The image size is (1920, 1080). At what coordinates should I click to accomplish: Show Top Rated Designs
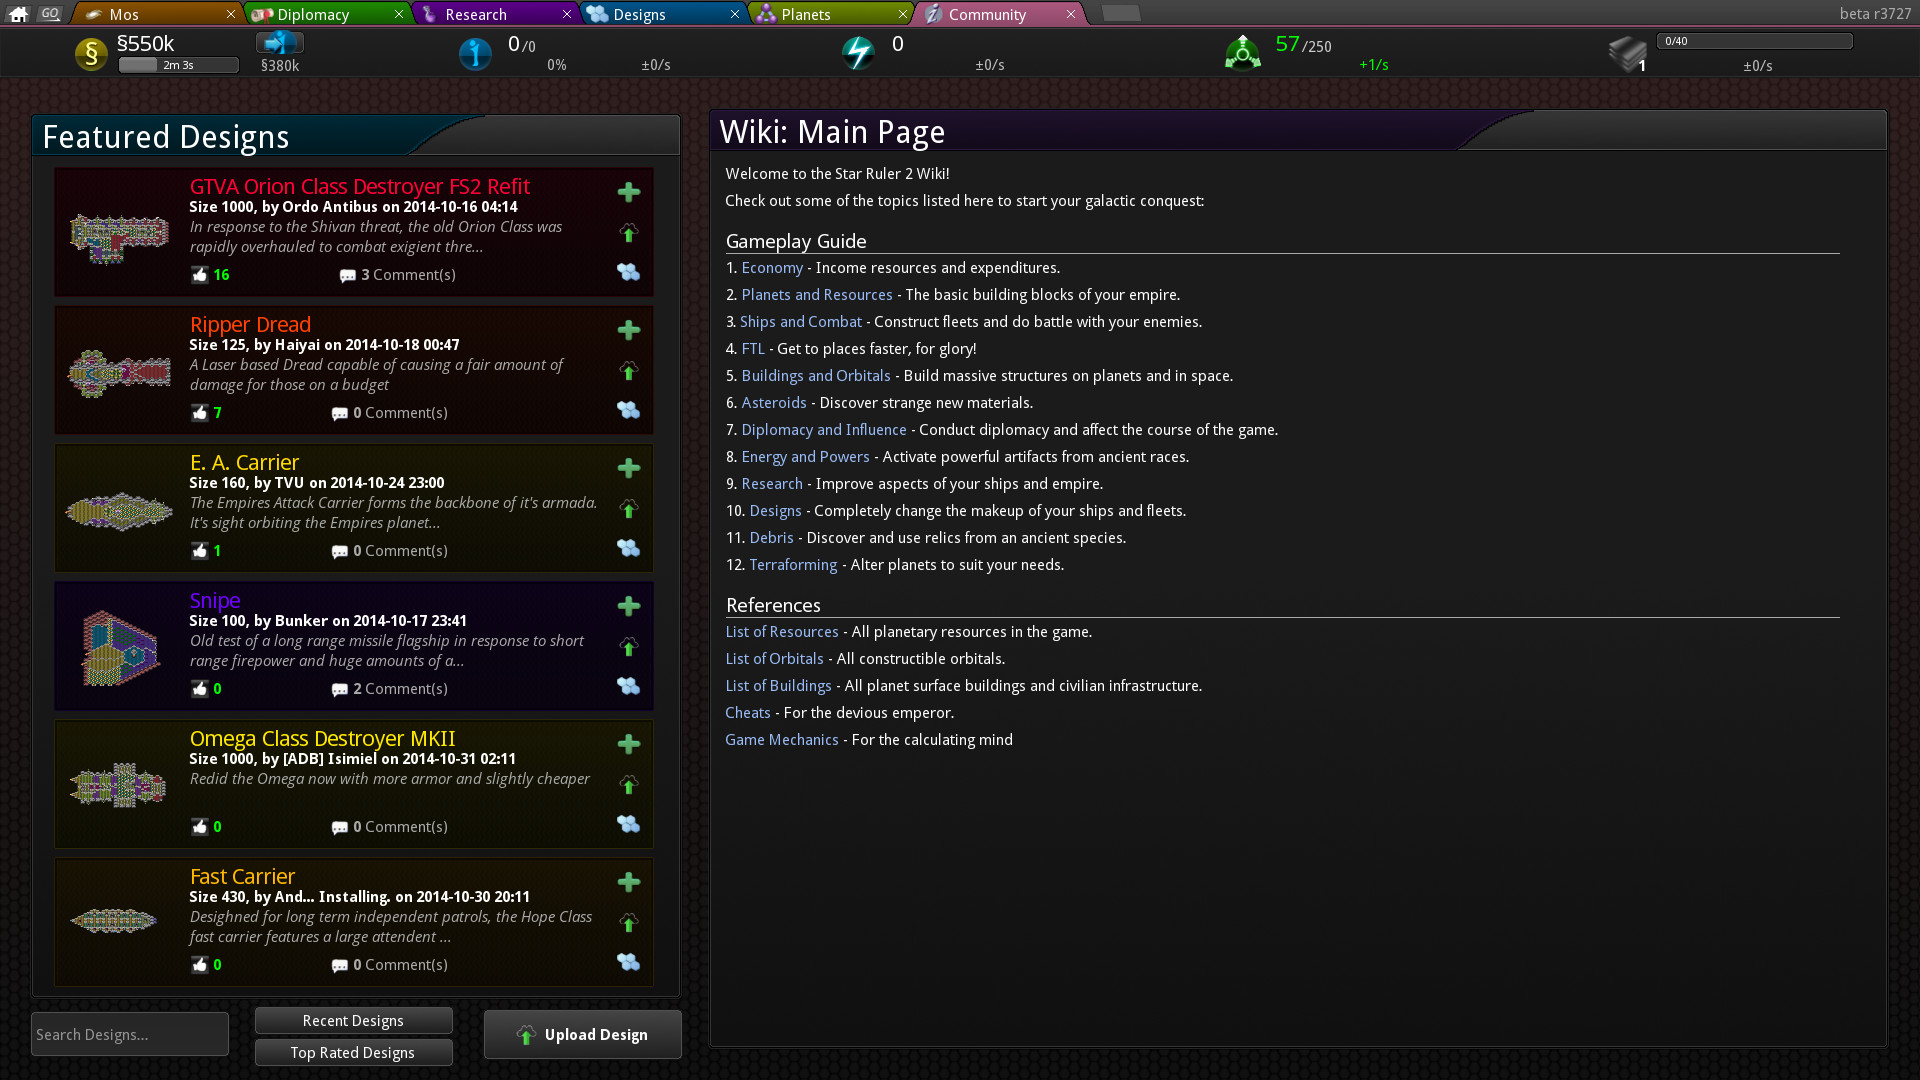(353, 1053)
